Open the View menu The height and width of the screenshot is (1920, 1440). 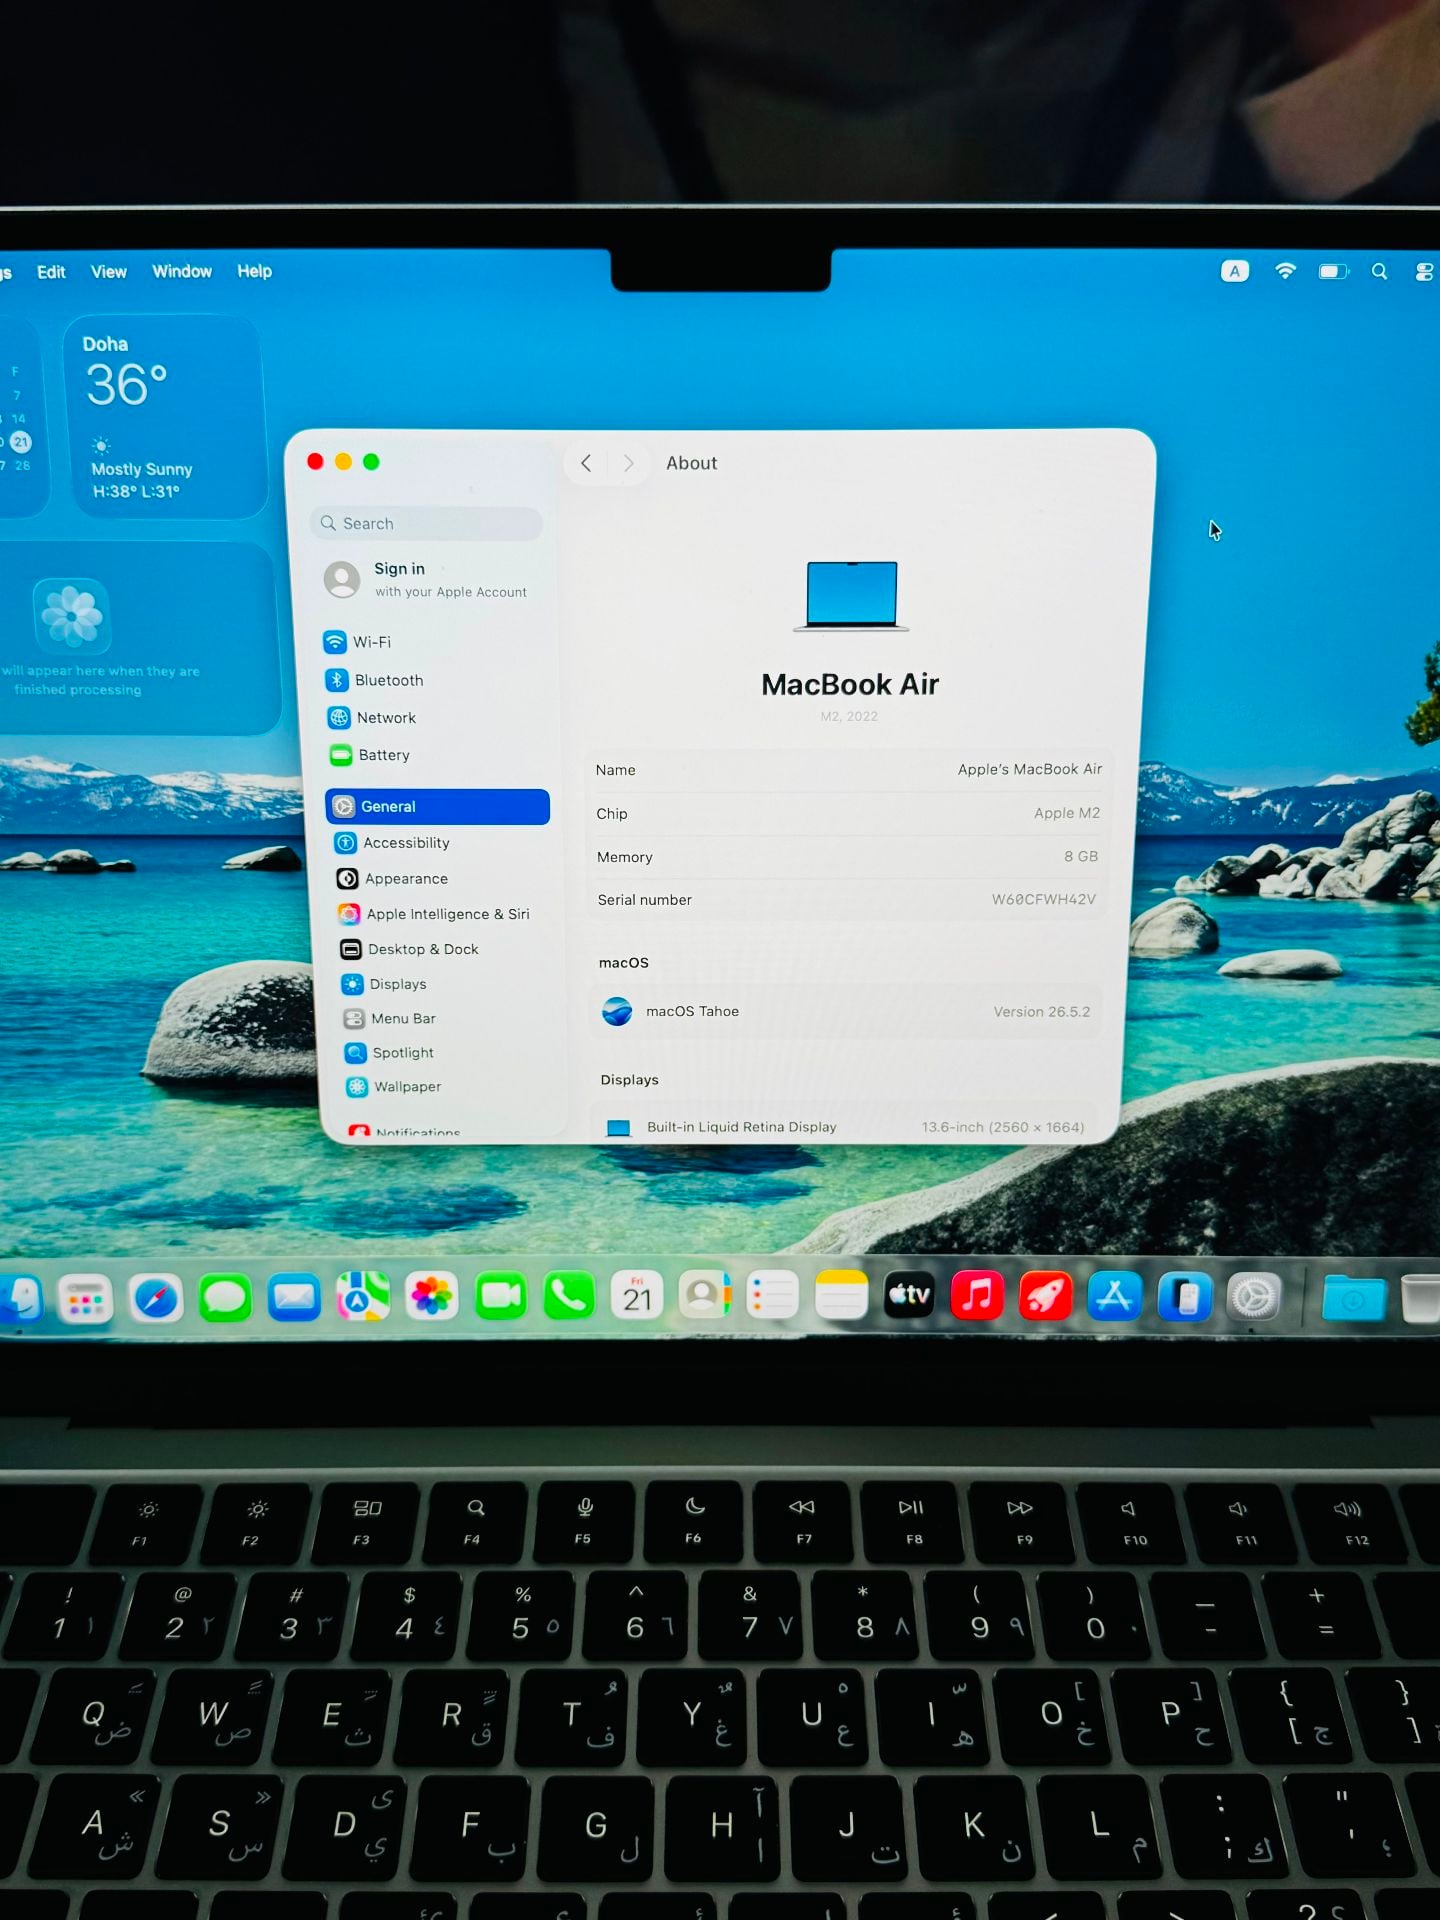tap(109, 272)
